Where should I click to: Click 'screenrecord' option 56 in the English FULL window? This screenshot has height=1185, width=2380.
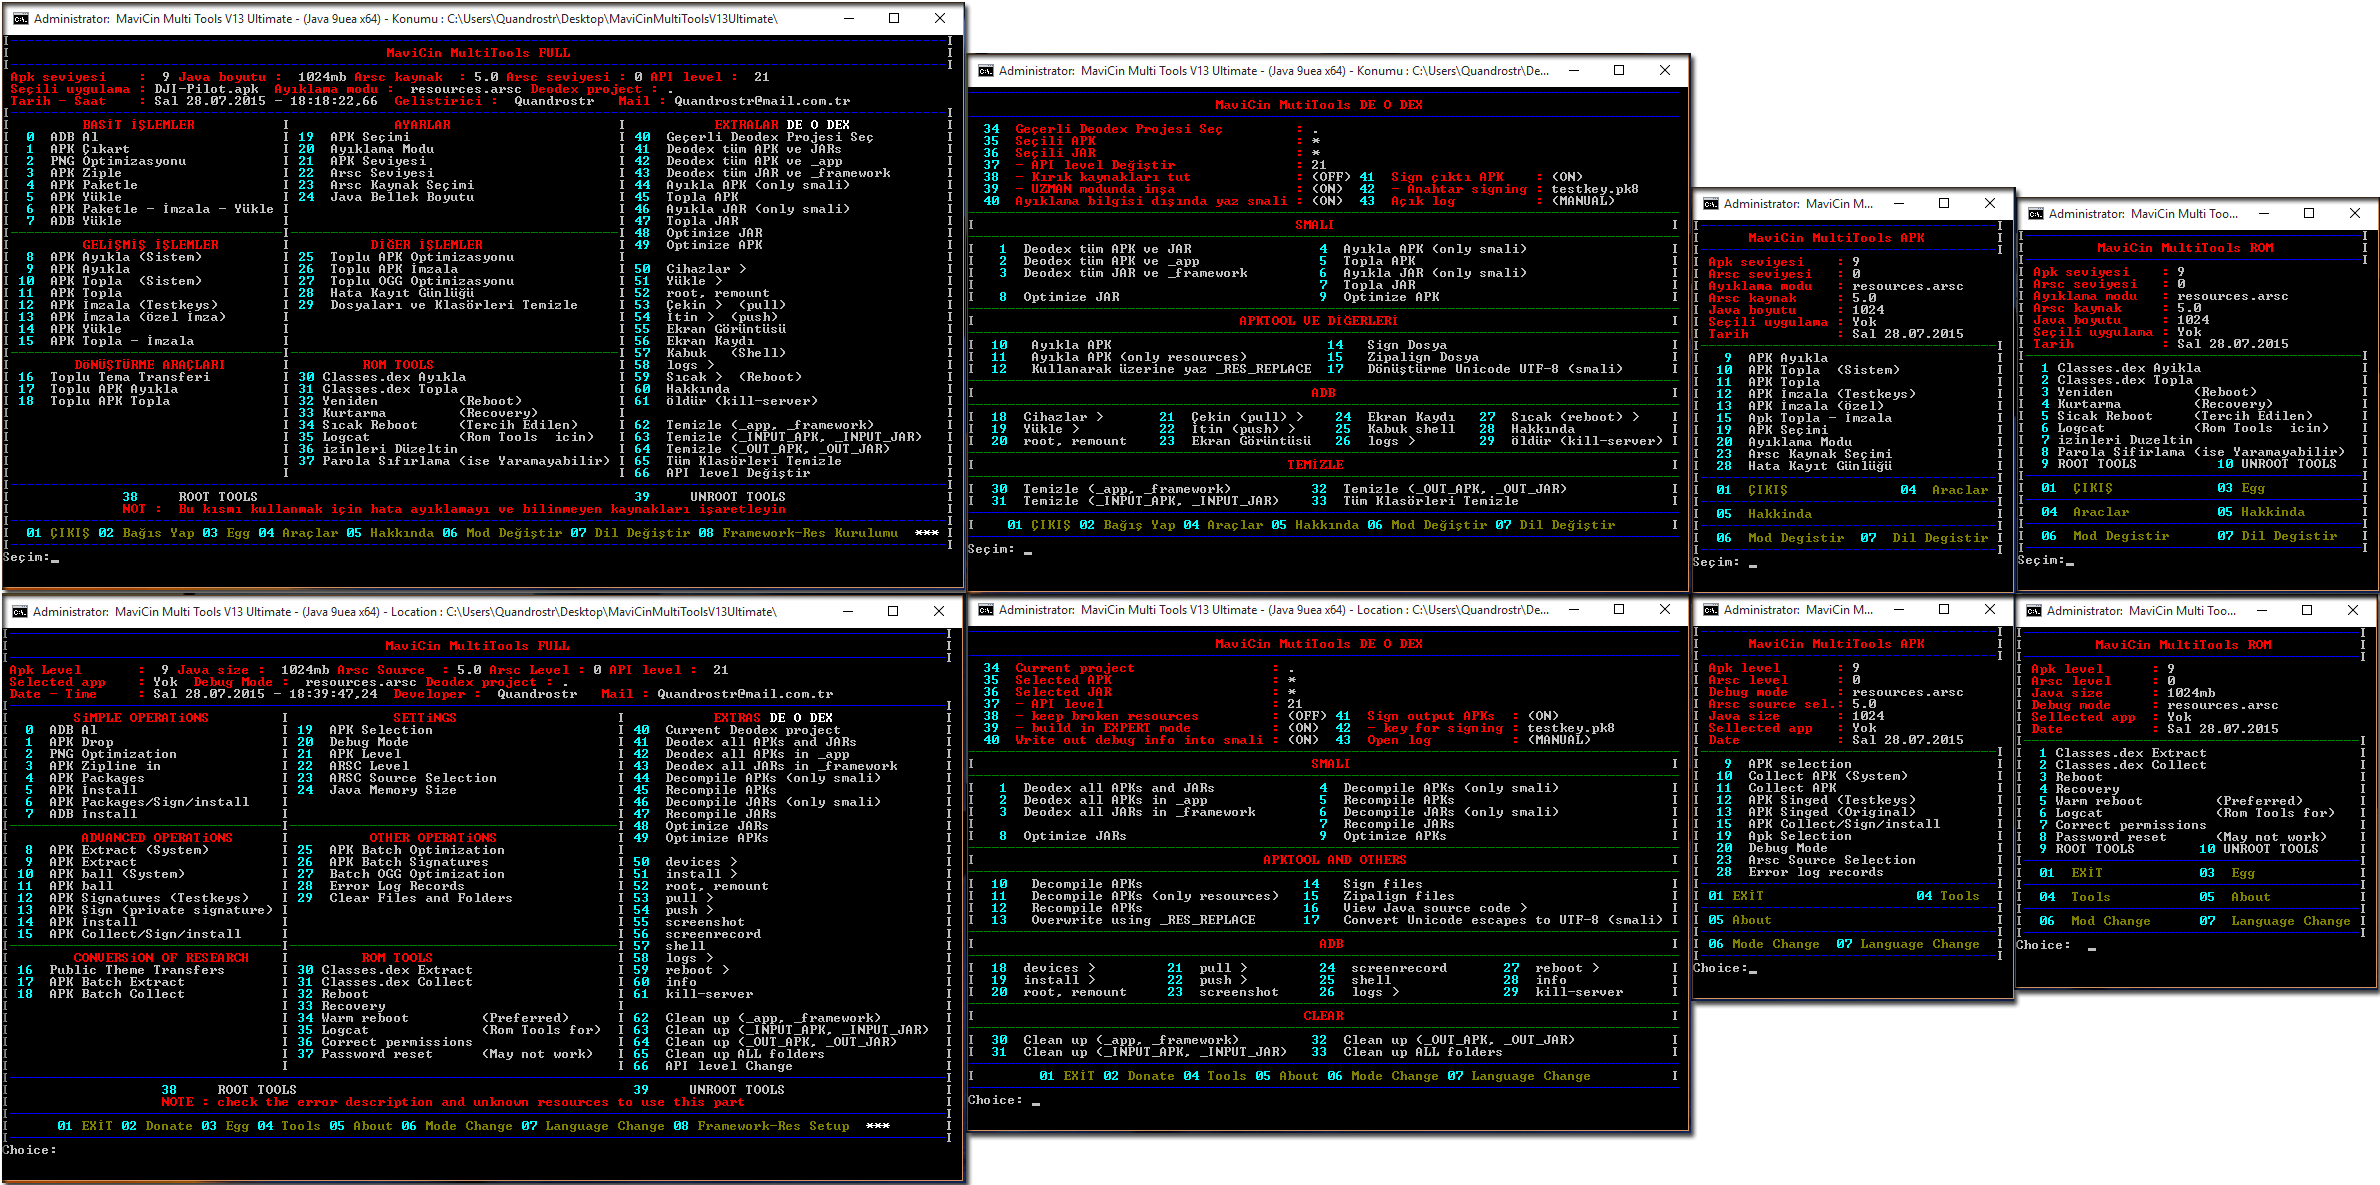tap(713, 934)
